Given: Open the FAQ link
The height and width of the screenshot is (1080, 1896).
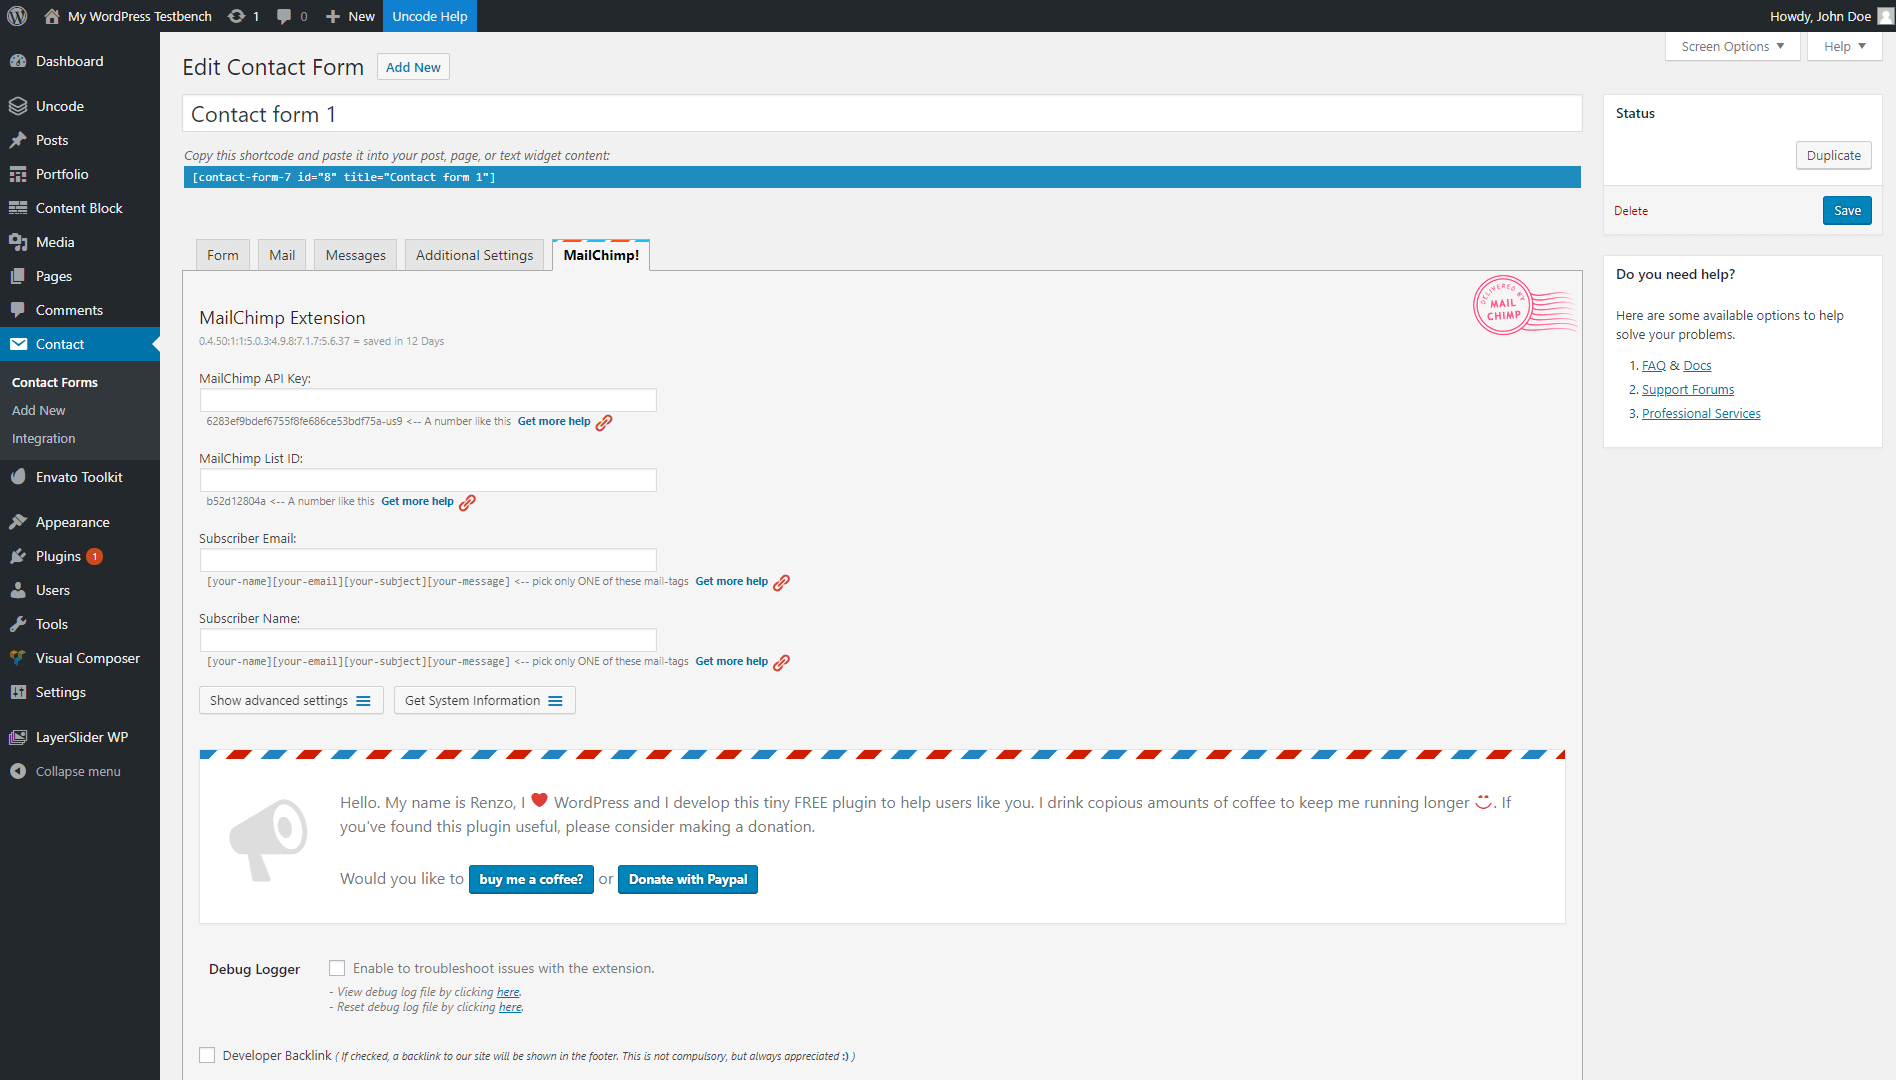Looking at the screenshot, I should (1654, 365).
